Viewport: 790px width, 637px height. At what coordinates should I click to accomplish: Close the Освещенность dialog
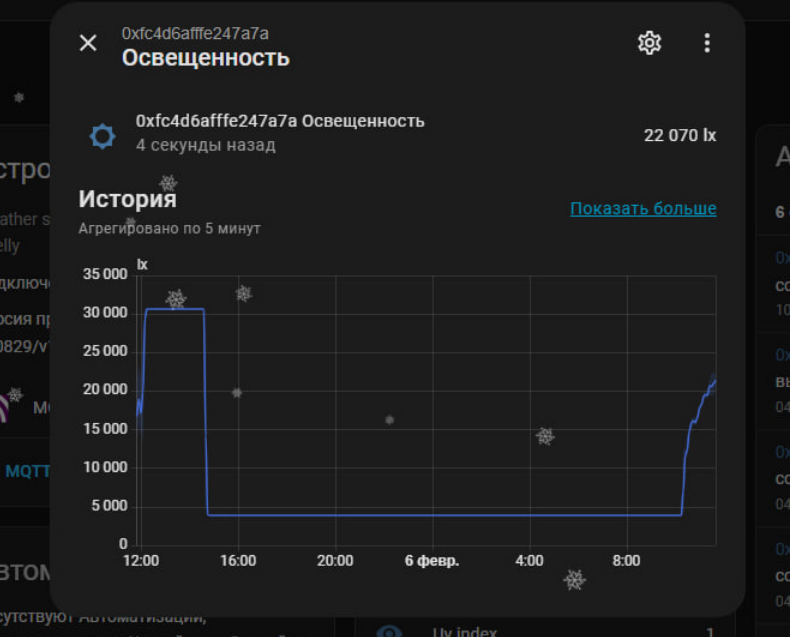click(88, 43)
